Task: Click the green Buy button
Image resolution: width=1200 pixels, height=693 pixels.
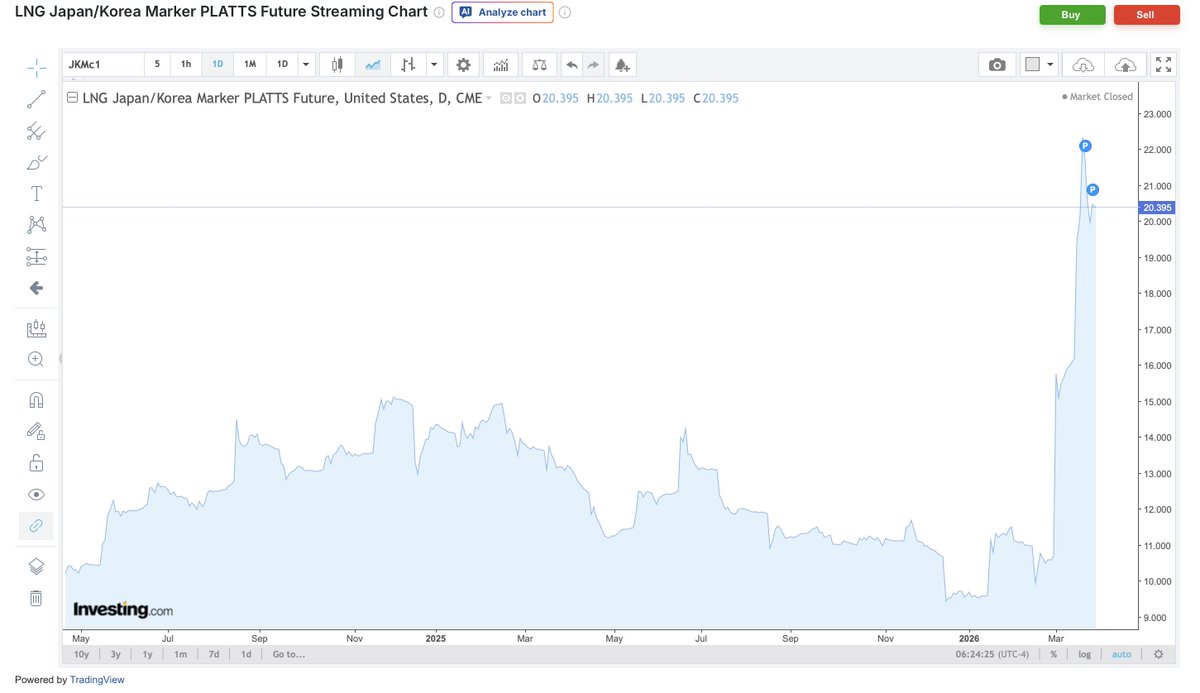Action: tap(1072, 14)
